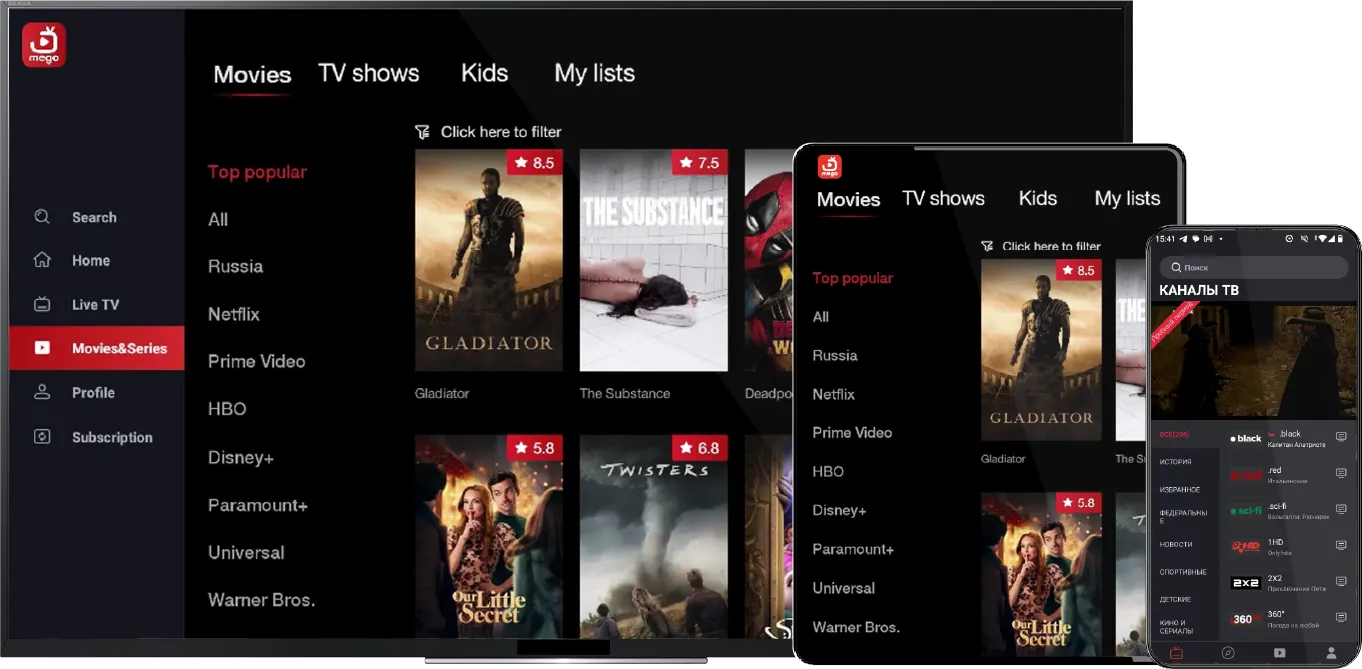Switch to TV shows tab on the TV
The width and height of the screenshot is (1362, 669).
click(x=368, y=73)
